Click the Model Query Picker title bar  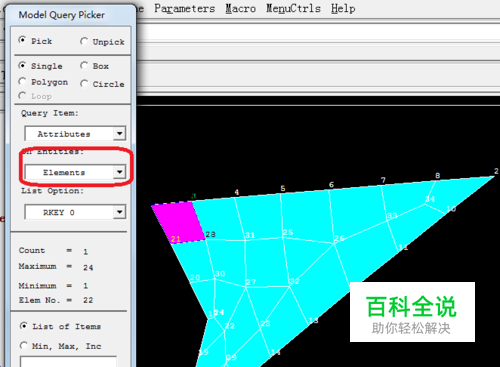(70, 15)
